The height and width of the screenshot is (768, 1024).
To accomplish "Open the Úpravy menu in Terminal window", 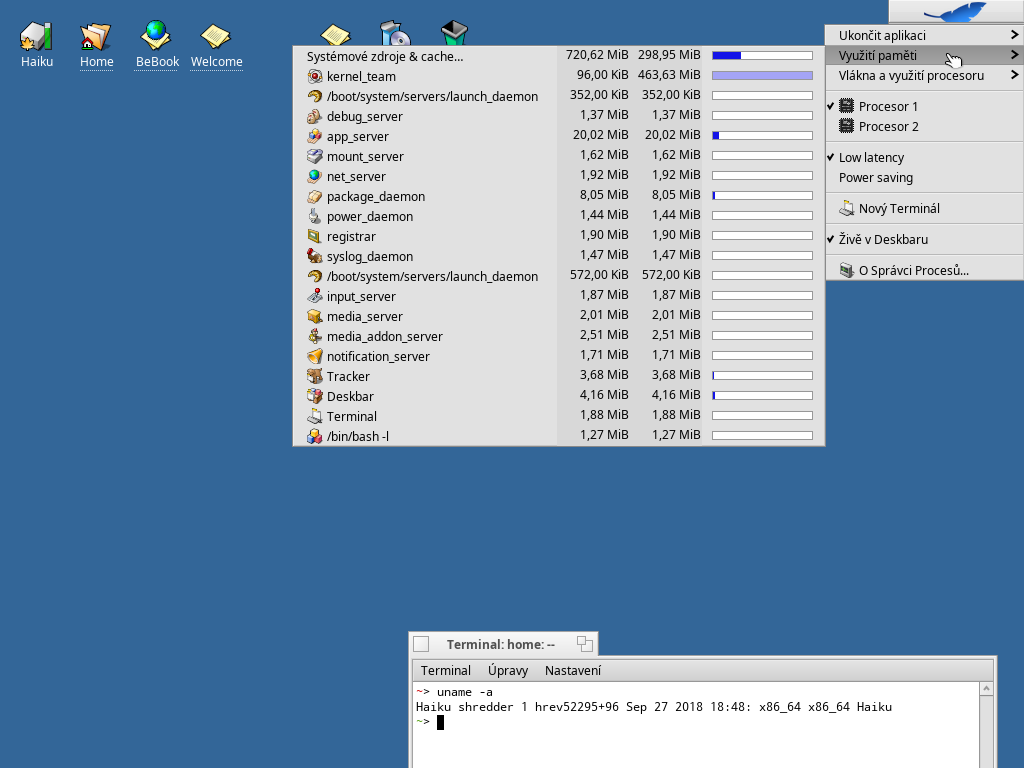I will [x=507, y=671].
